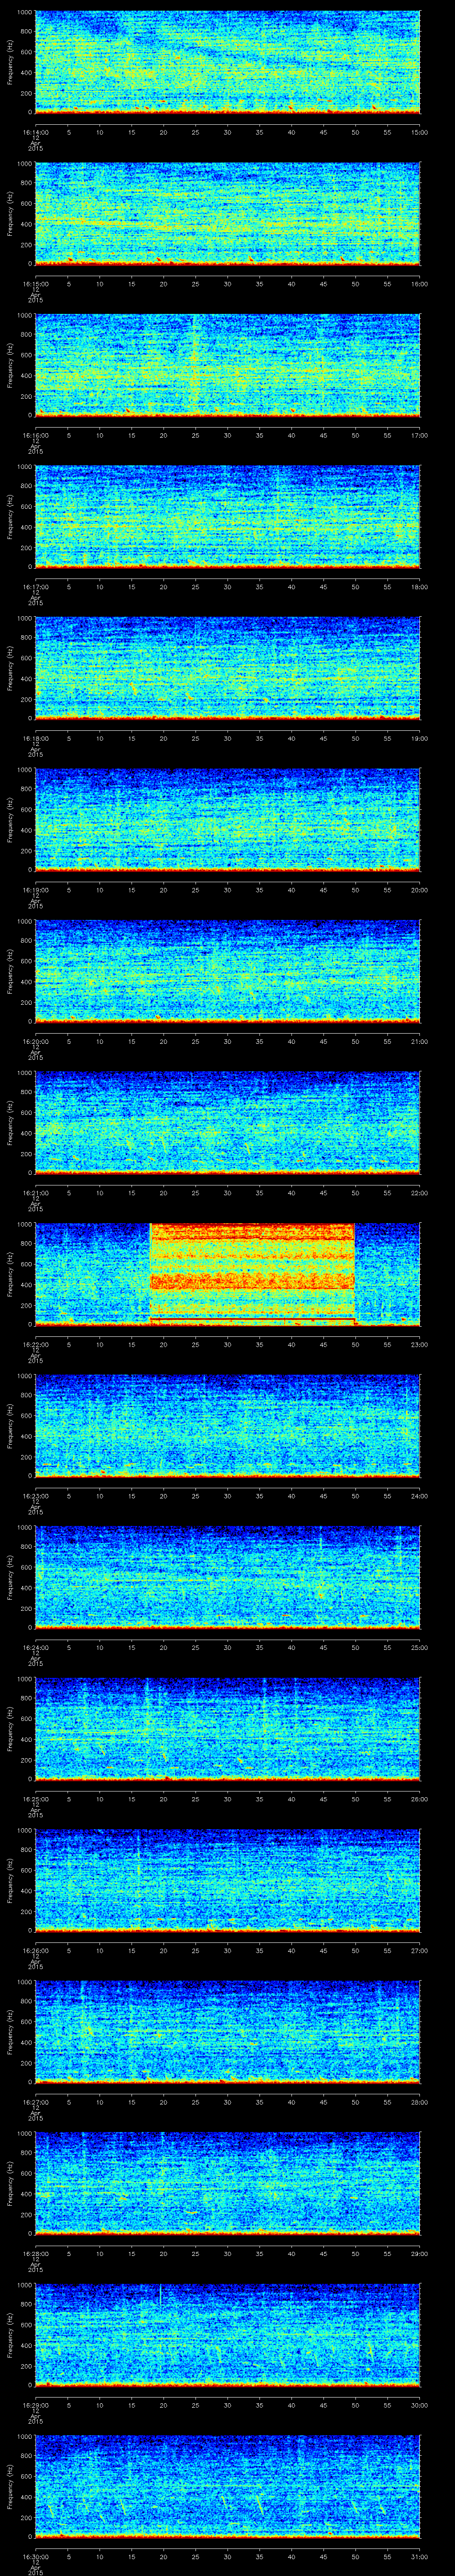Click the 16:16:00 start time label
The image size is (455, 2576).
(x=35, y=435)
